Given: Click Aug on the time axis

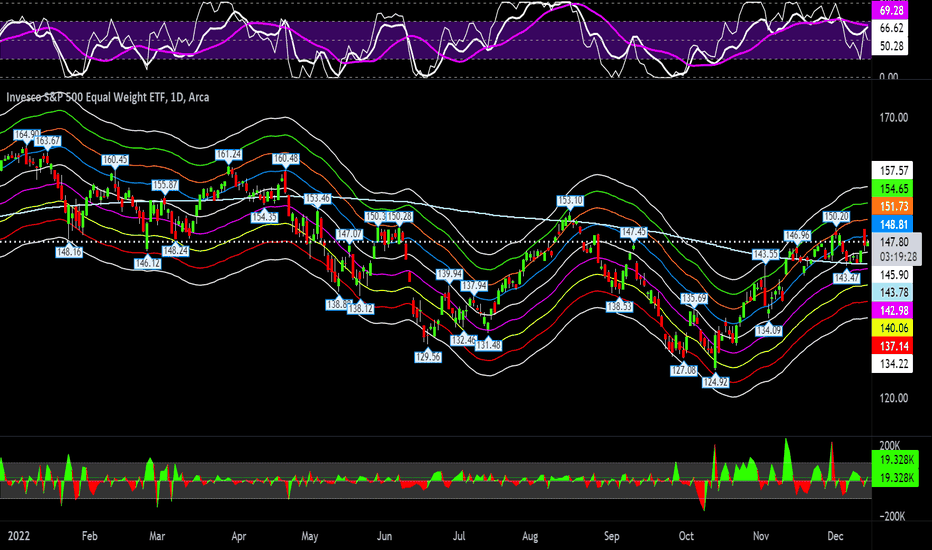Looking at the screenshot, I should coord(530,536).
